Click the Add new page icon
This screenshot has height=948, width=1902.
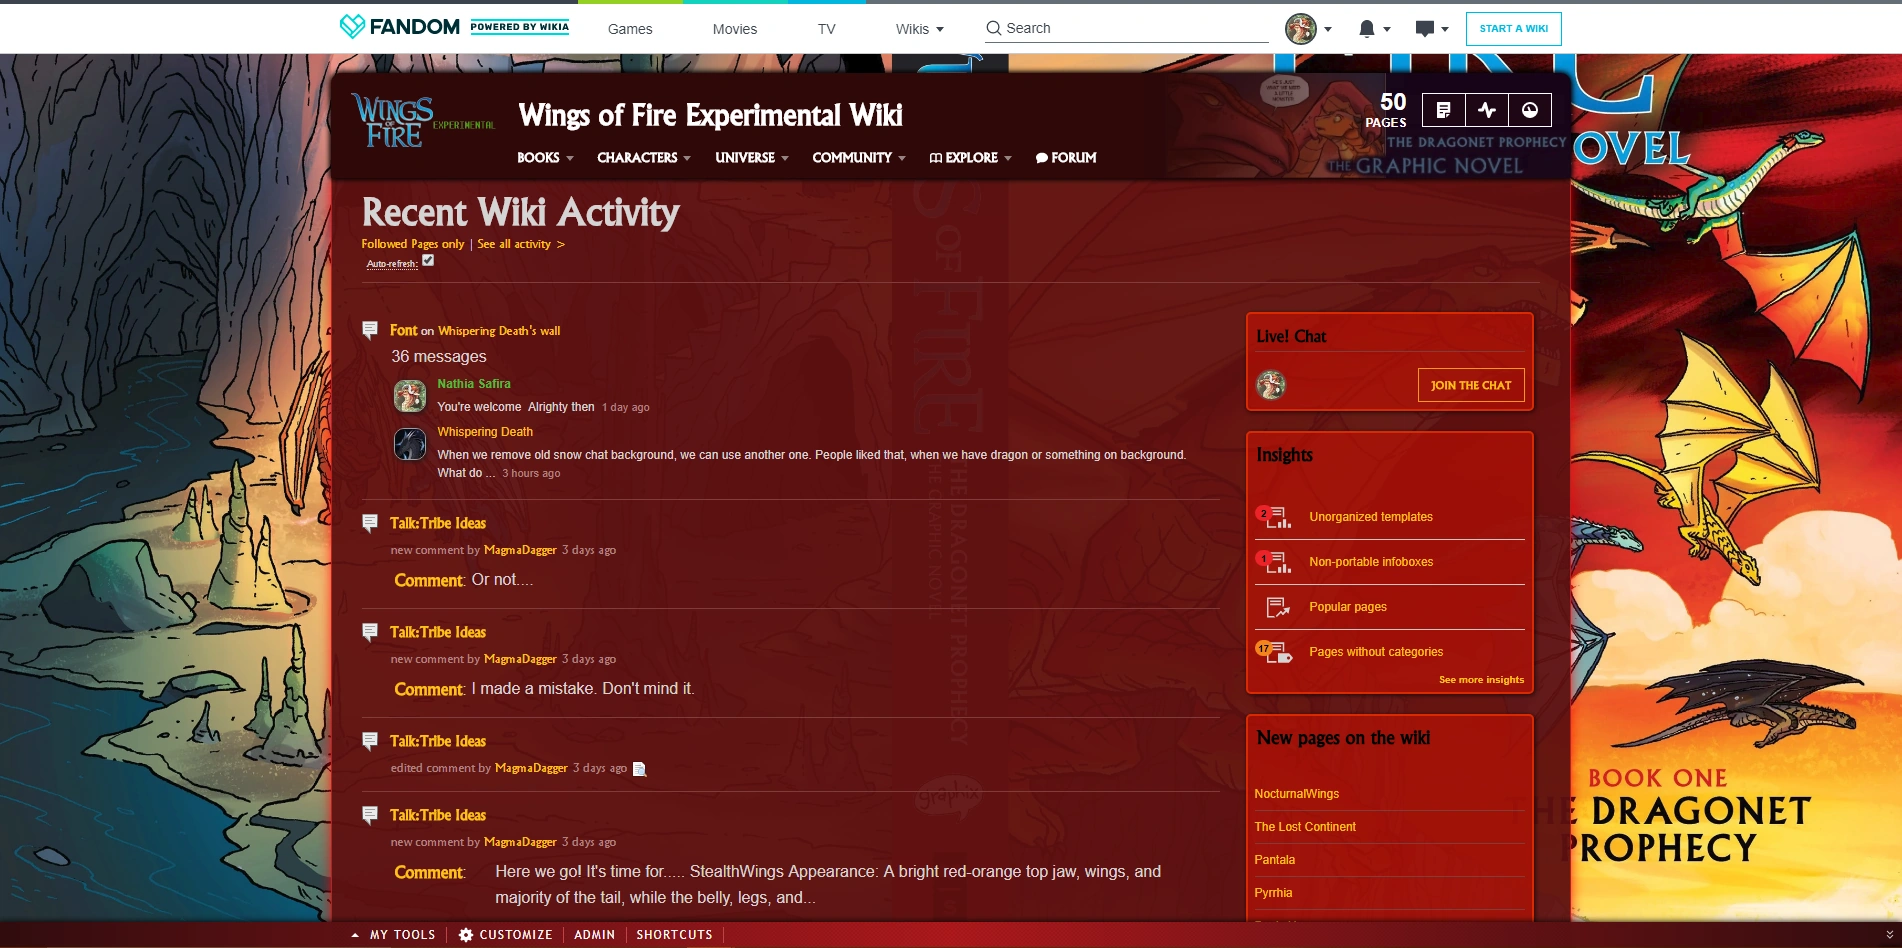pyautogui.click(x=1443, y=110)
